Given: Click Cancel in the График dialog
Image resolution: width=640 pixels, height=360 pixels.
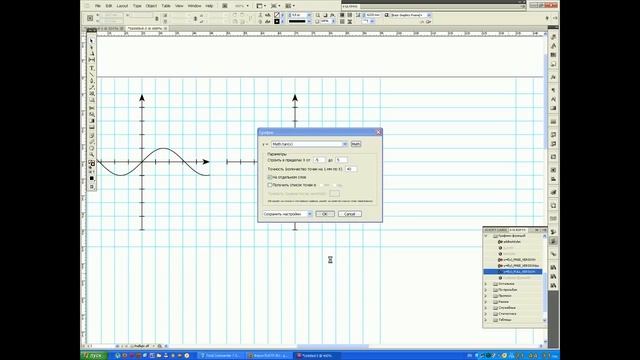Looking at the screenshot, I should 350,214.
